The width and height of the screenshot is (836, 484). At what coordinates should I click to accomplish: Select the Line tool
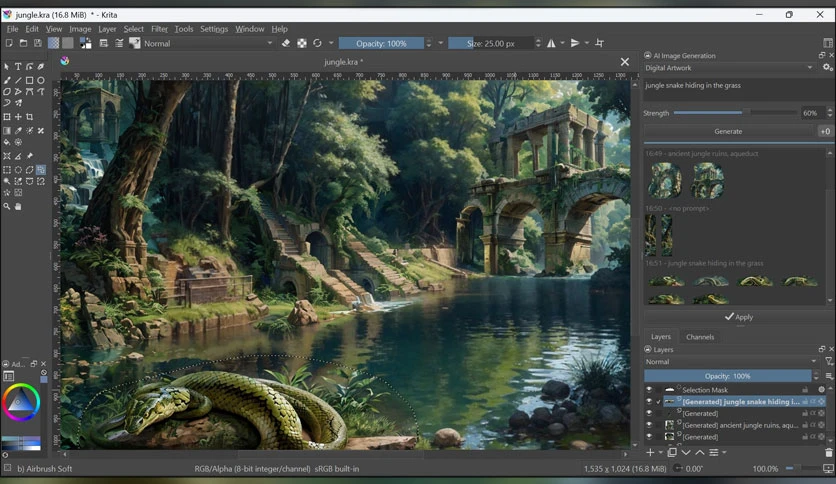tap(18, 80)
